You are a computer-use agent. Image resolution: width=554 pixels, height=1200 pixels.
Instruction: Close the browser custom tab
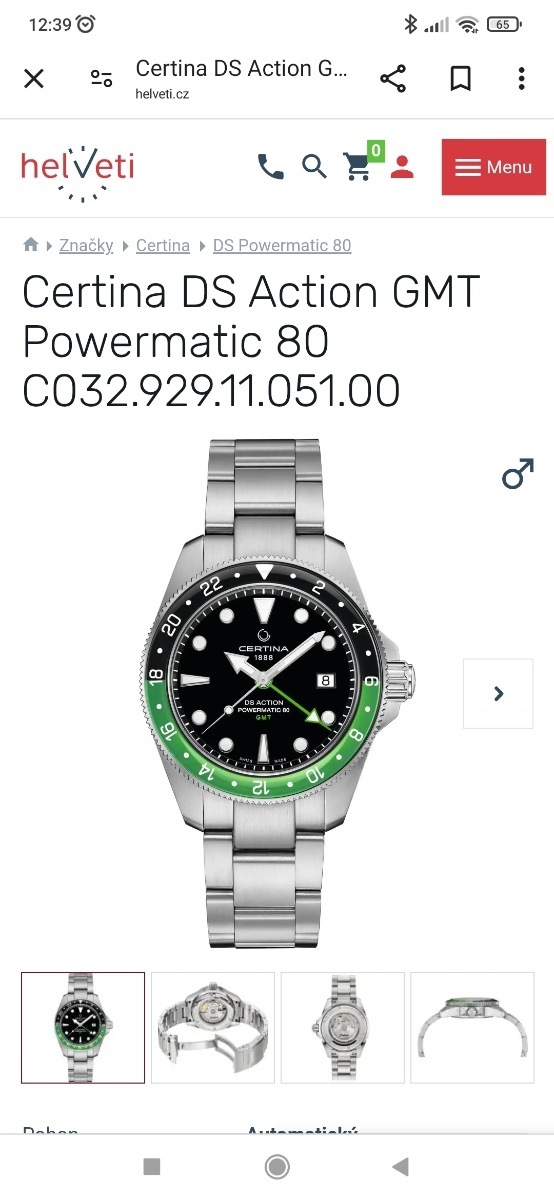click(x=34, y=79)
